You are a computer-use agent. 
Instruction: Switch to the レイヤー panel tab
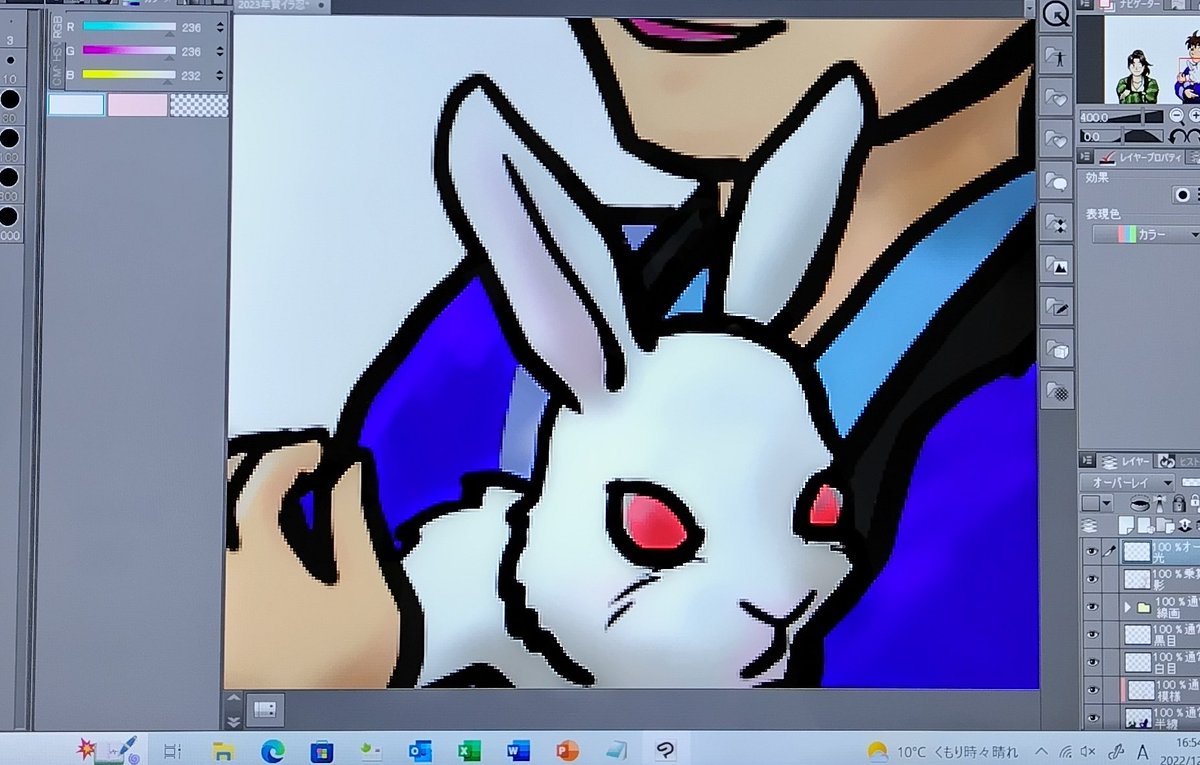coord(1127,461)
